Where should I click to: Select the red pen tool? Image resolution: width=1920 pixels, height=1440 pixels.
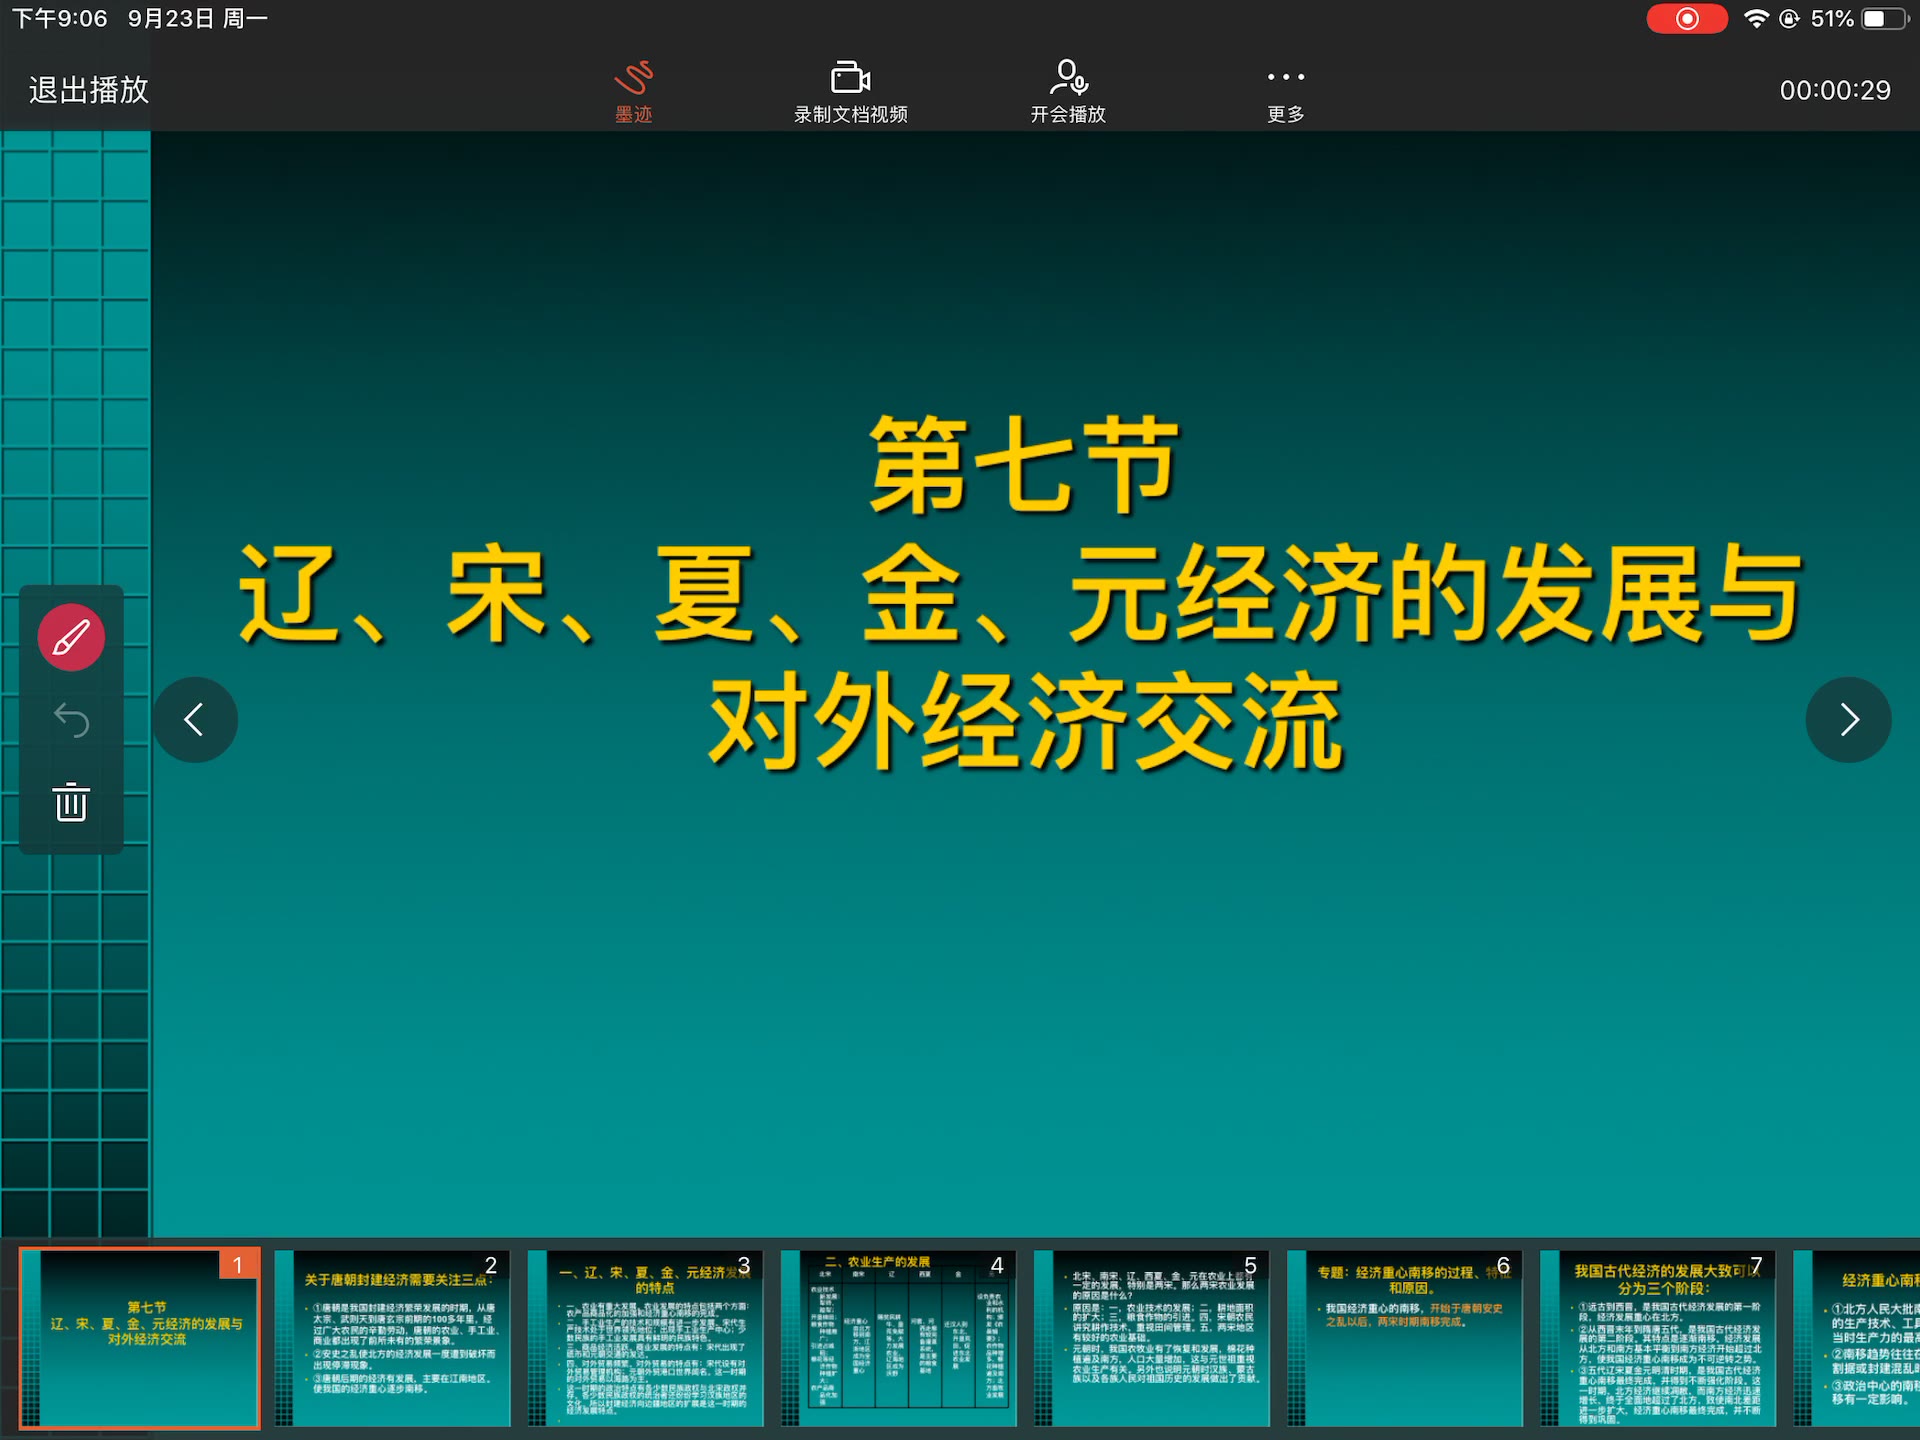coord(71,637)
